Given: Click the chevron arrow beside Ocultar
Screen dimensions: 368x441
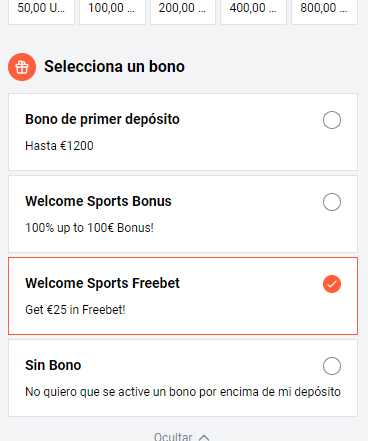Looking at the screenshot, I should tap(204, 437).
